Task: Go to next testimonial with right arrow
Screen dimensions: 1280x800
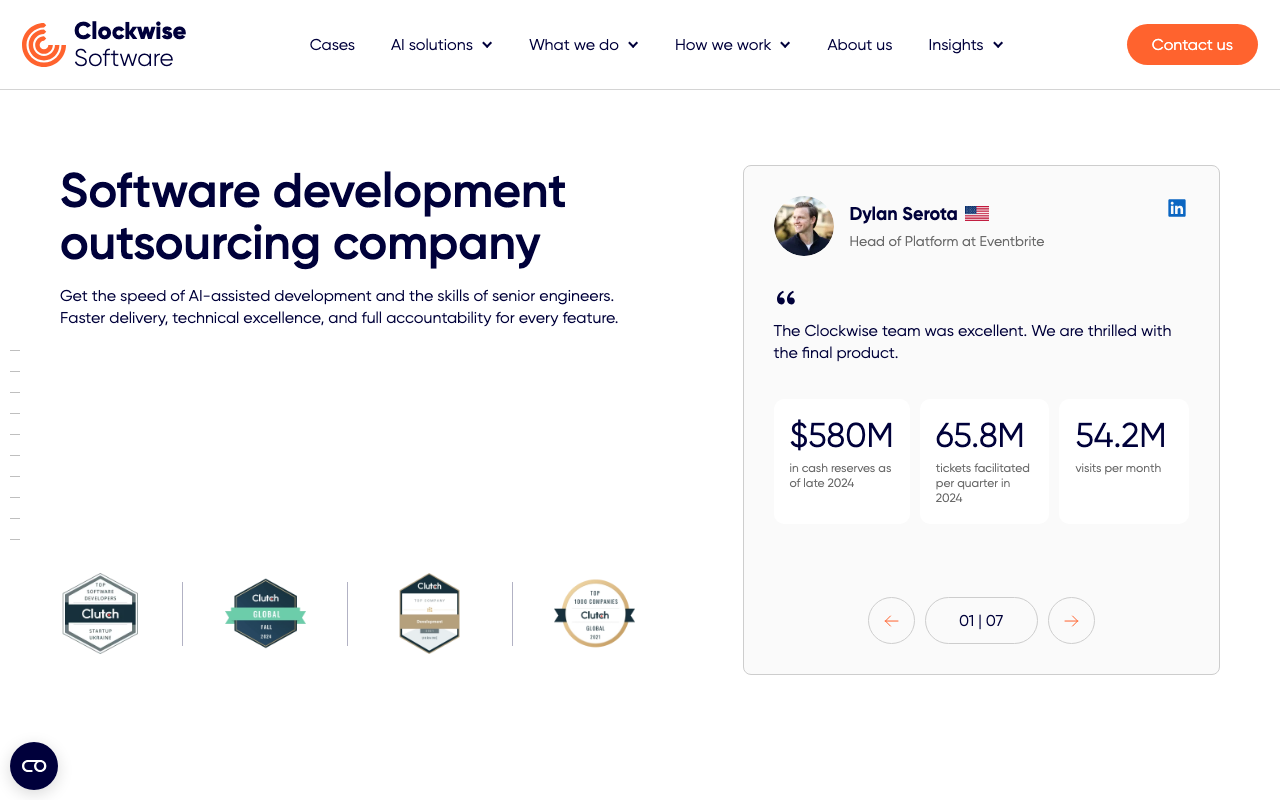Action: pos(1071,621)
